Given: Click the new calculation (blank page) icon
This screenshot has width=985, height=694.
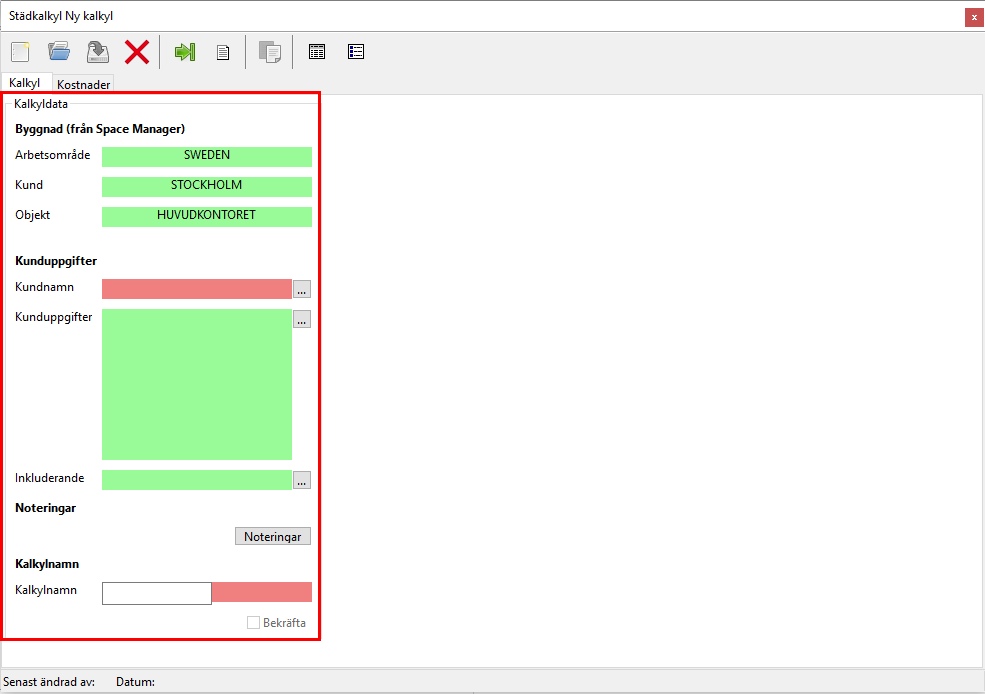Looking at the screenshot, I should pyautogui.click(x=20, y=52).
